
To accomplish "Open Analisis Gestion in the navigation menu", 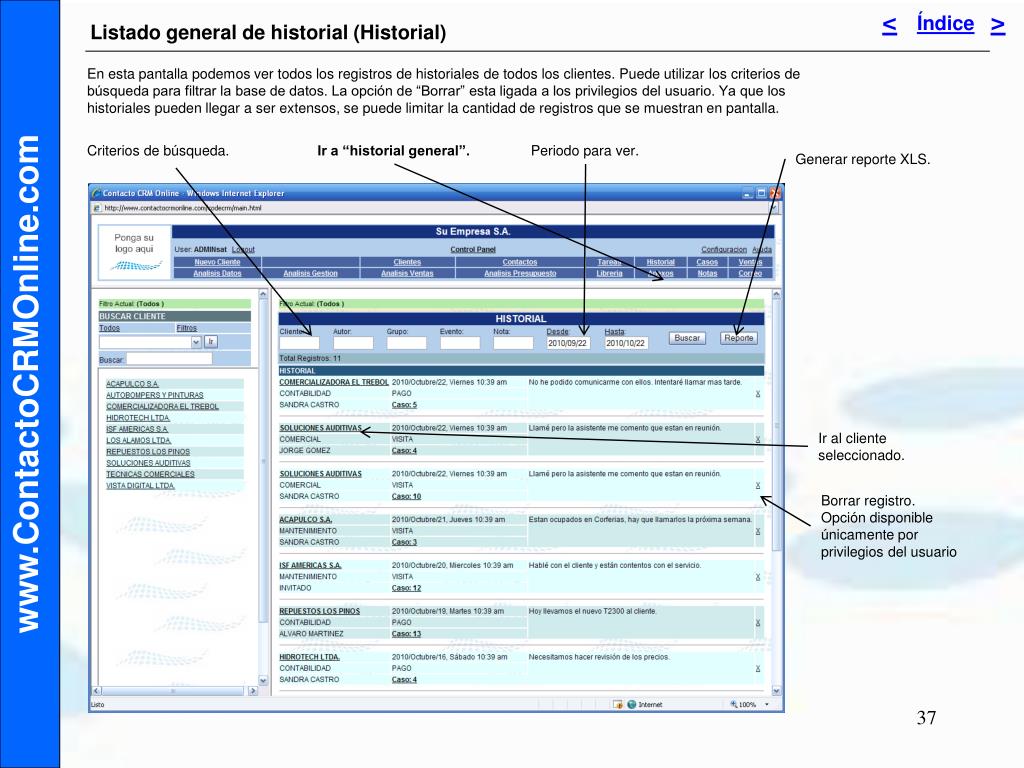I will (x=310, y=273).
